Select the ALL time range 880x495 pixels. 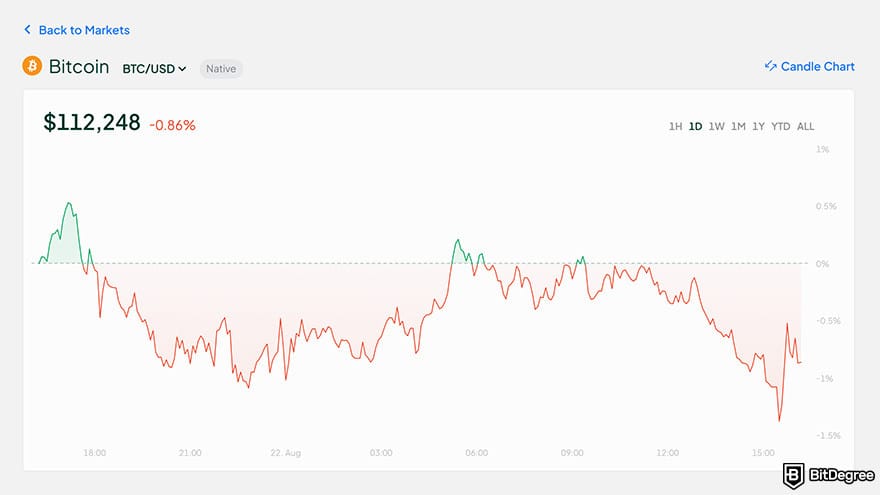tap(805, 126)
